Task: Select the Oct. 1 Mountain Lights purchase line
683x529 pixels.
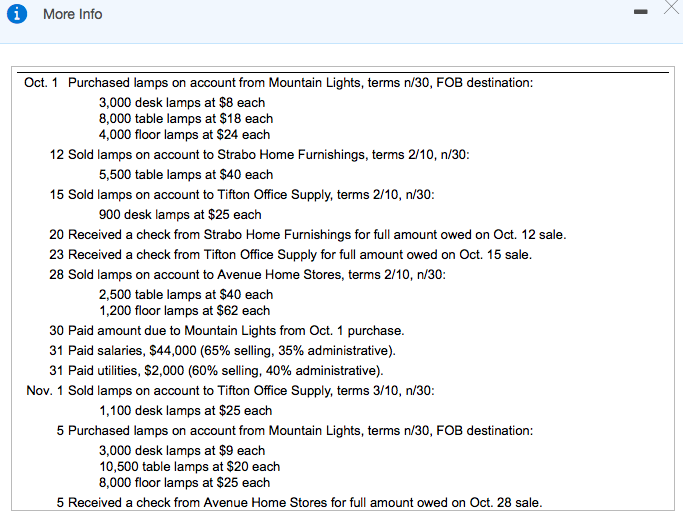Action: (x=279, y=82)
